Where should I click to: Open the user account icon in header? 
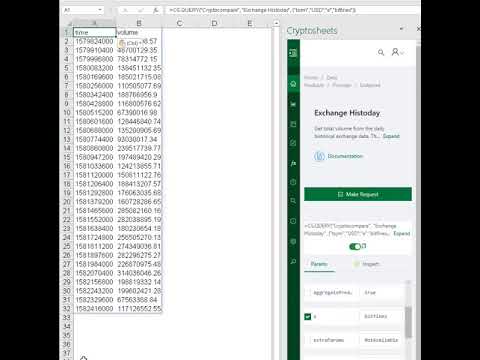395,52
